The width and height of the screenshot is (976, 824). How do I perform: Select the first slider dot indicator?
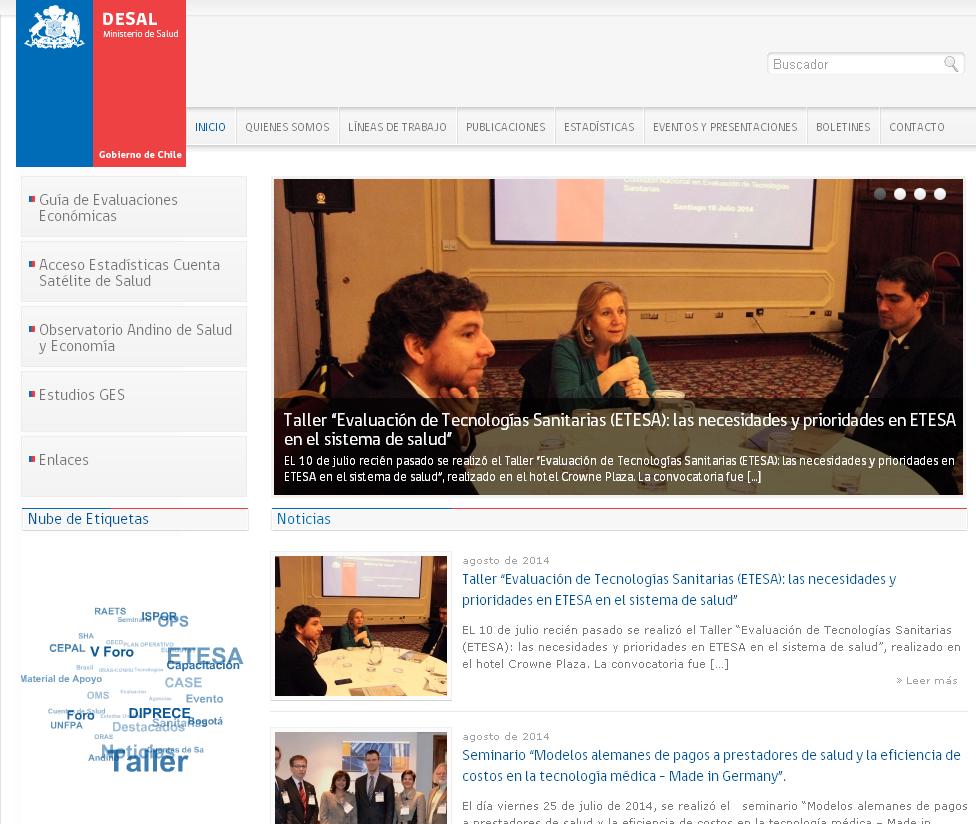coord(880,194)
